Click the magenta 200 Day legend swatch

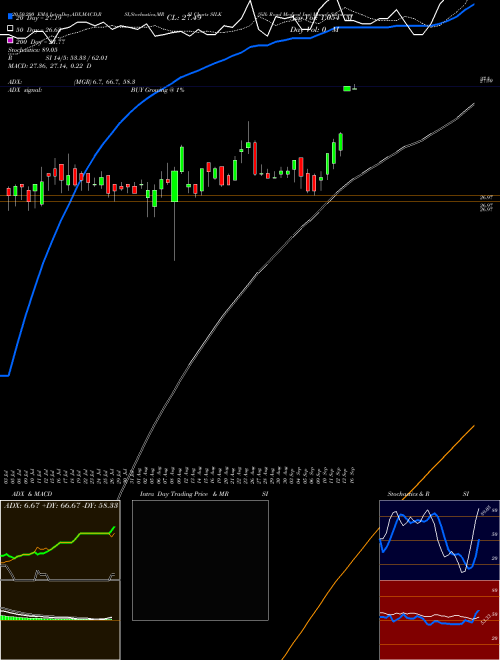(x=11, y=40)
